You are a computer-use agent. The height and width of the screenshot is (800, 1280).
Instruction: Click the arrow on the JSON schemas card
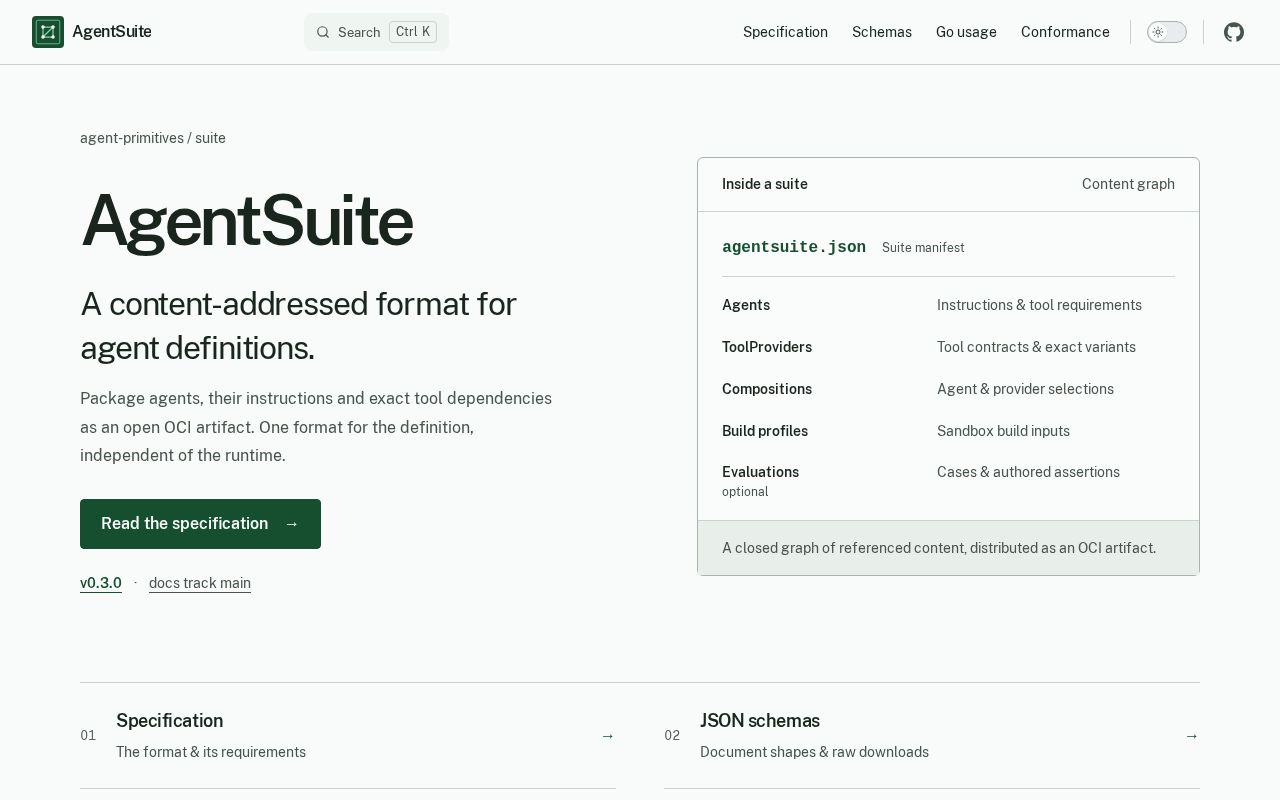click(1191, 736)
